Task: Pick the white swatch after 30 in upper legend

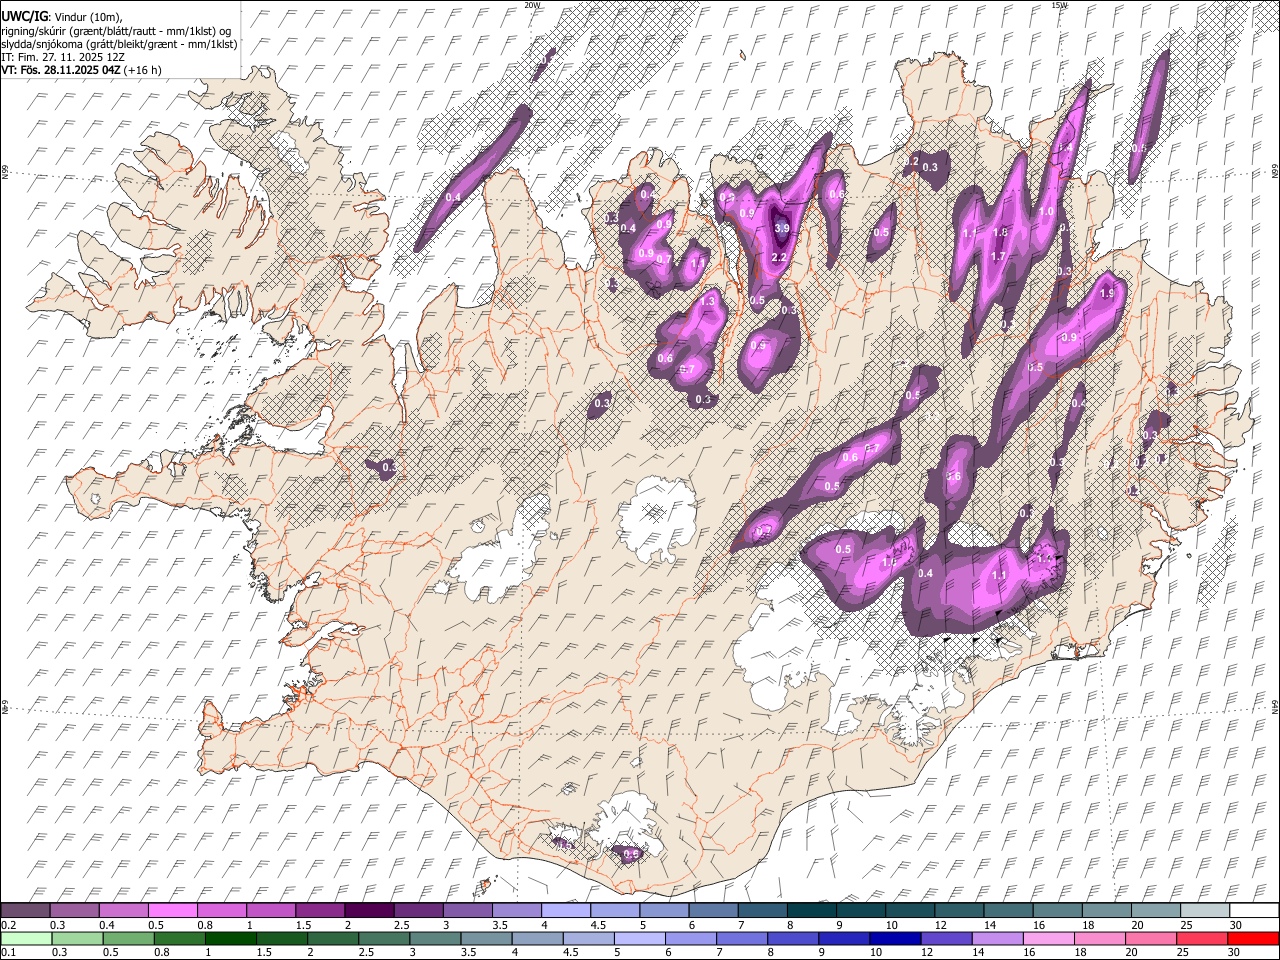Action: click(1255, 911)
